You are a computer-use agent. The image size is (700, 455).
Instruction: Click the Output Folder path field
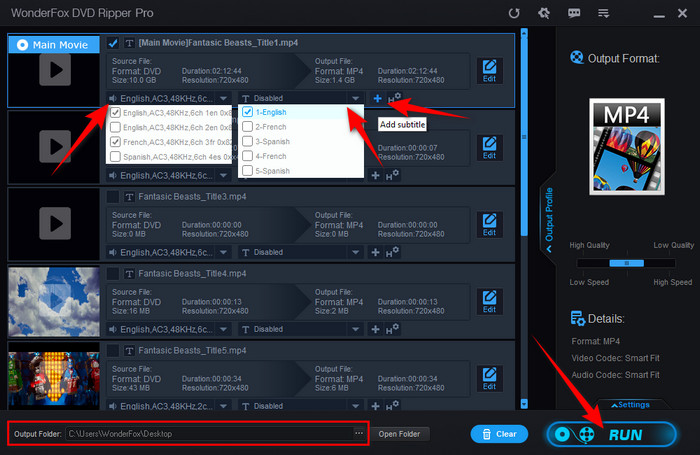(209, 434)
